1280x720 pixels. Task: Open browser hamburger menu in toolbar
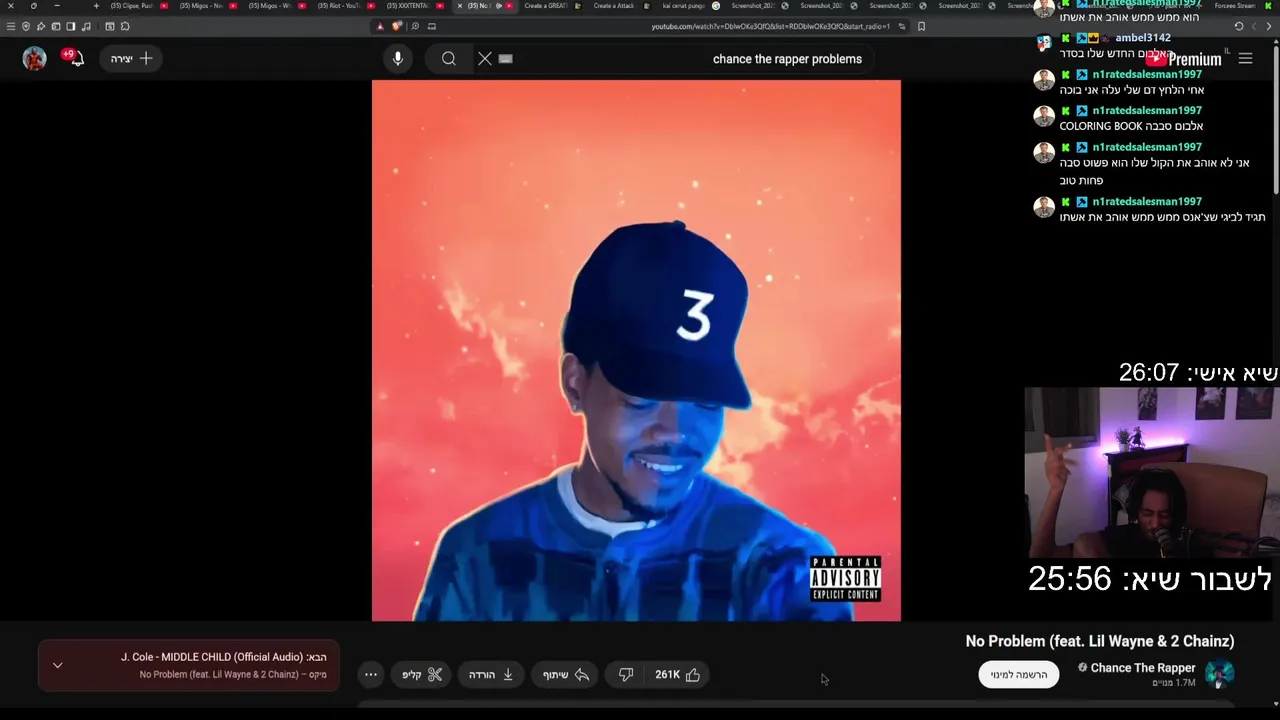click(x=11, y=26)
